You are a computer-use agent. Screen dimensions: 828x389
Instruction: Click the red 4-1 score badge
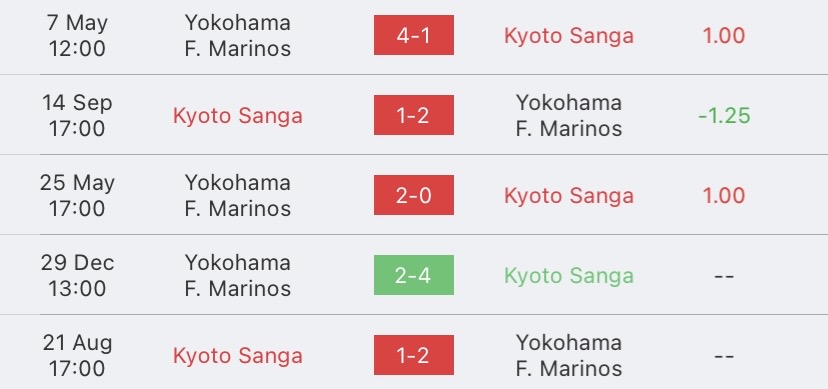click(413, 35)
